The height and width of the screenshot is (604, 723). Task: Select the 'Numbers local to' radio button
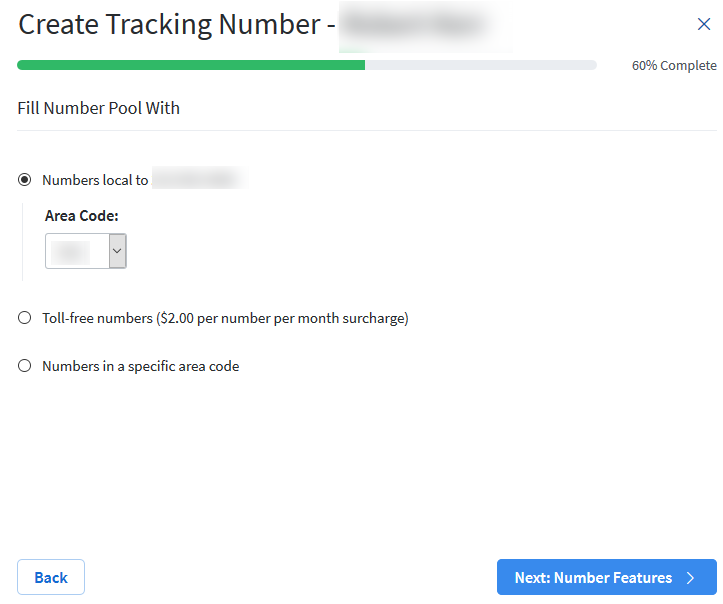point(25,180)
